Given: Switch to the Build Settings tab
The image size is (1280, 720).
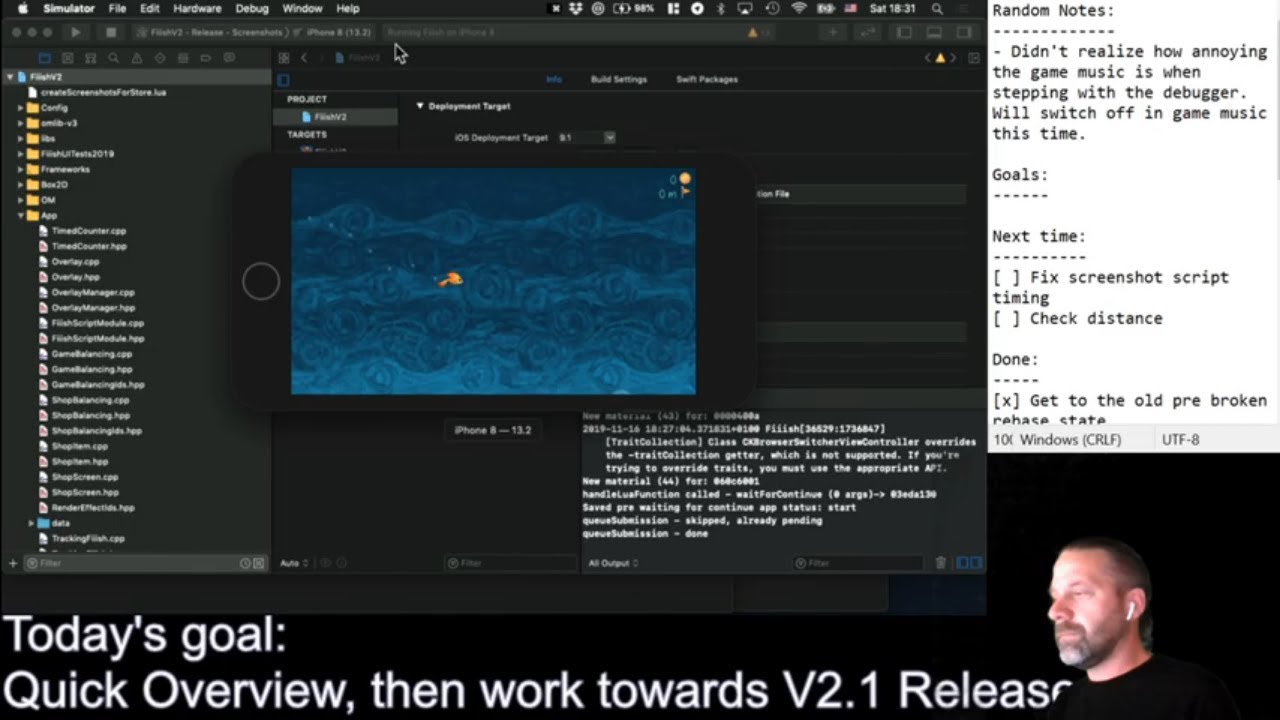Looking at the screenshot, I should (619, 79).
